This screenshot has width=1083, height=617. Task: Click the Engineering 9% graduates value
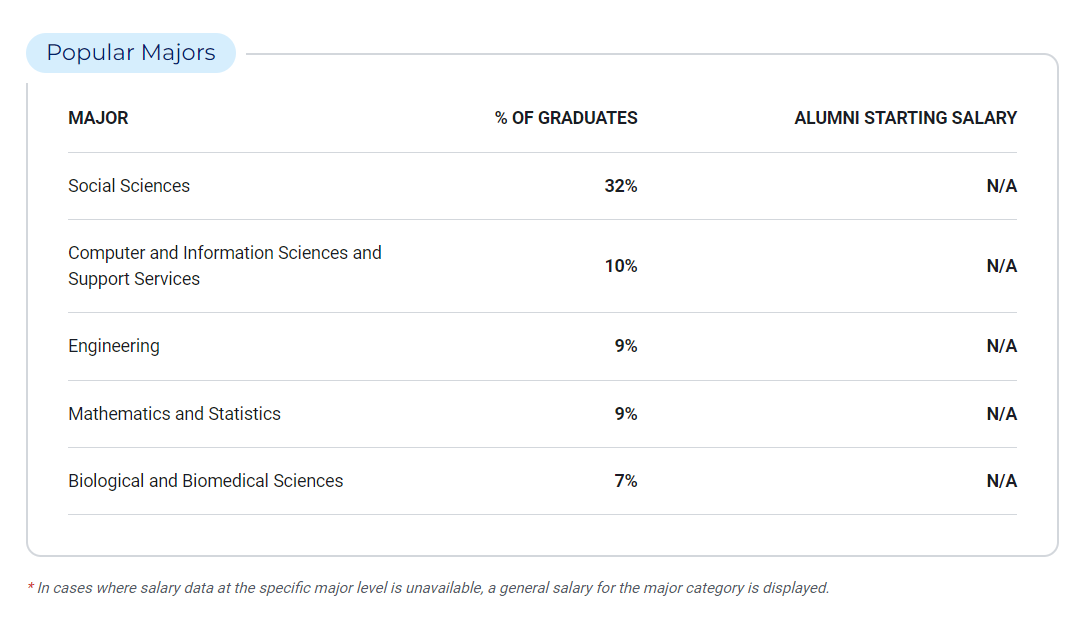(x=626, y=346)
